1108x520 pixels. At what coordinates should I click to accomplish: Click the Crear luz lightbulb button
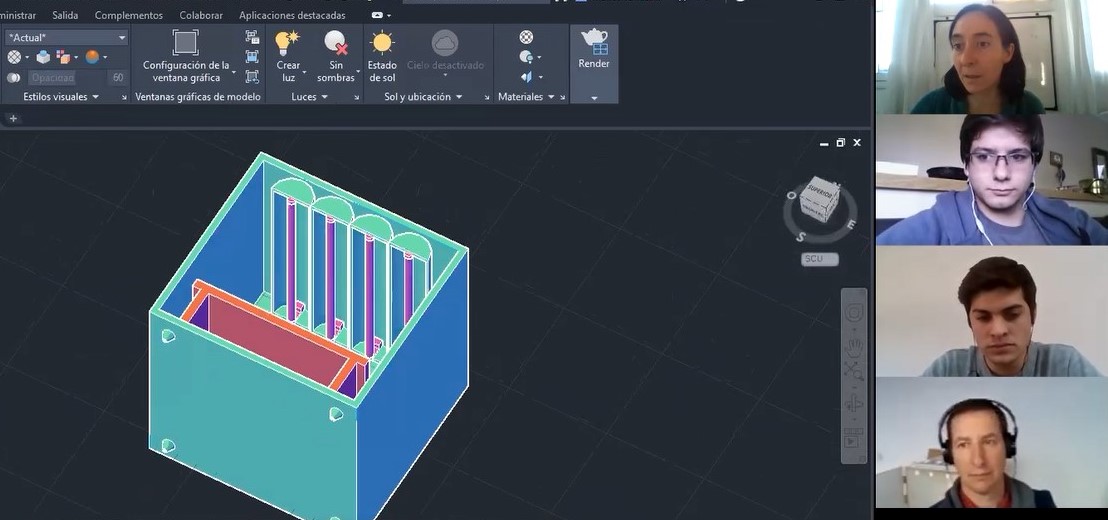[x=288, y=55]
